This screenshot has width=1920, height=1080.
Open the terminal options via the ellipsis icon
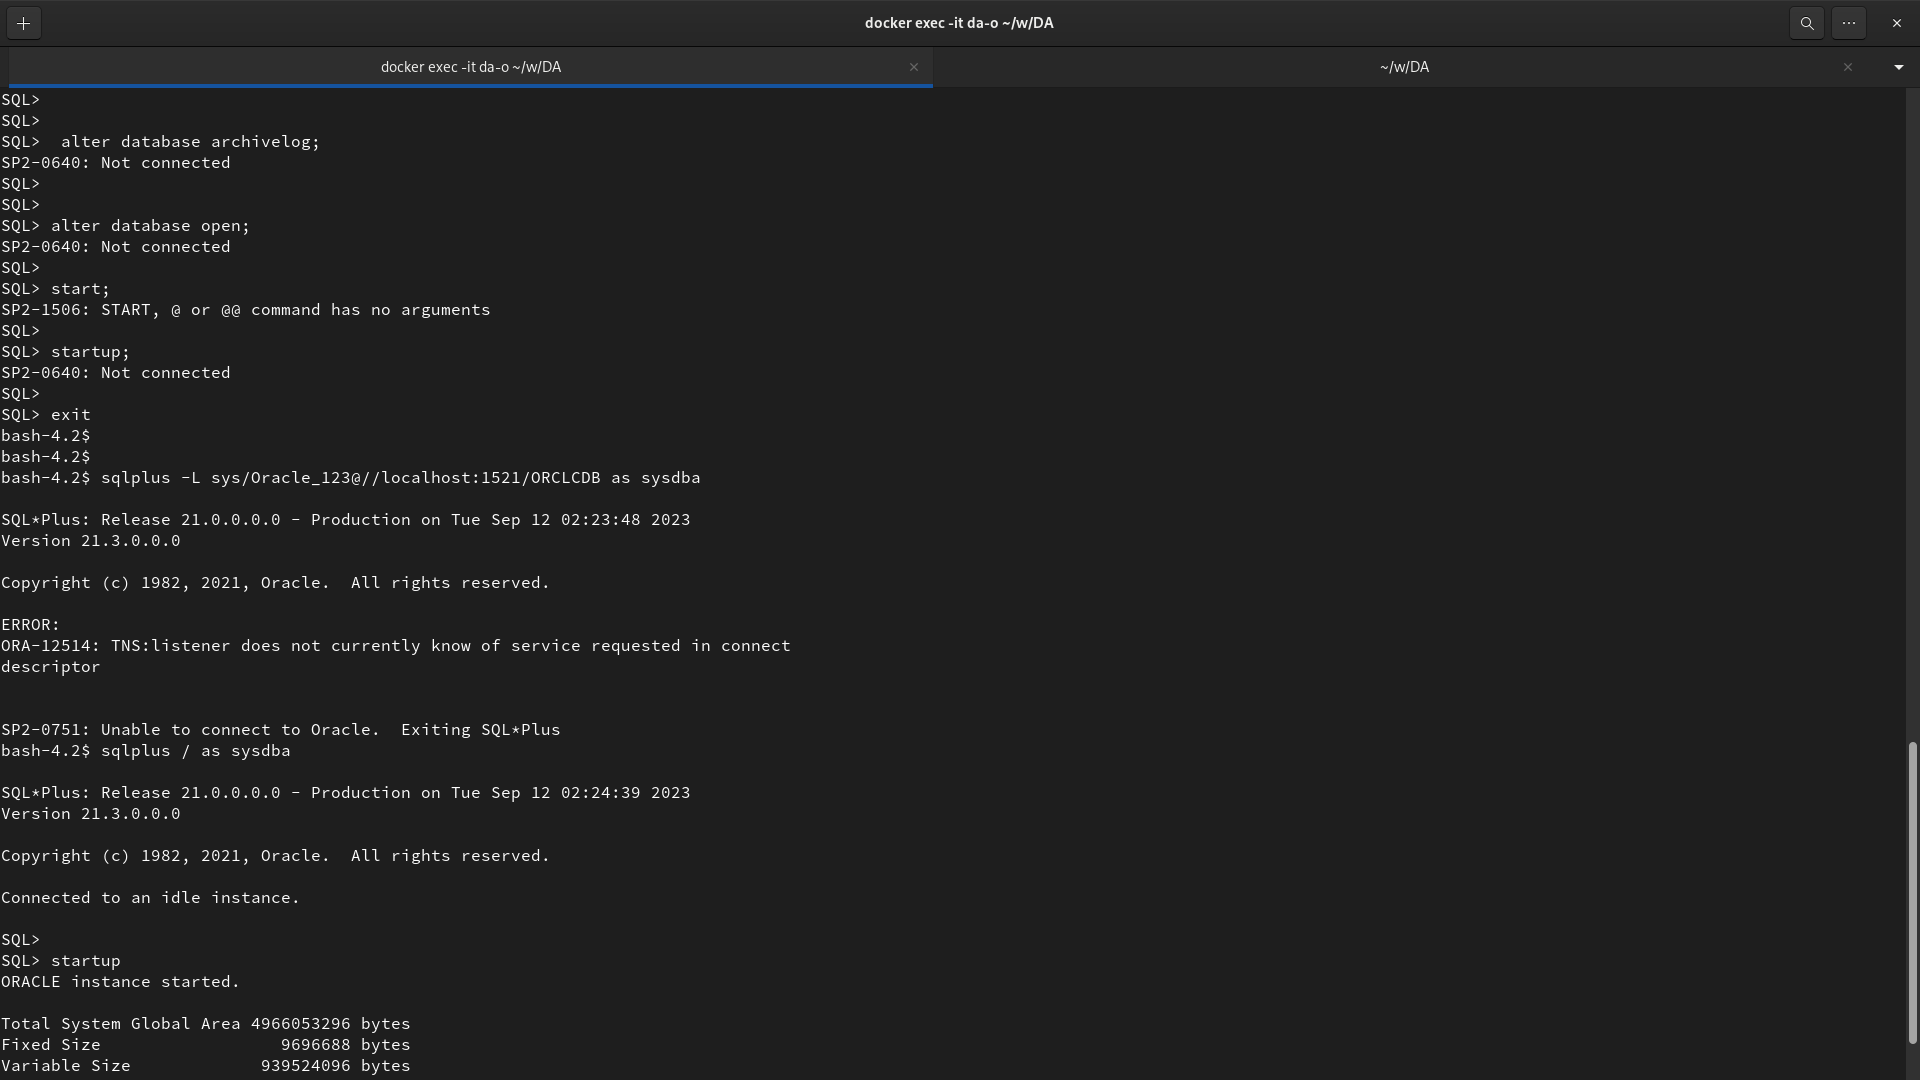pyautogui.click(x=1849, y=22)
